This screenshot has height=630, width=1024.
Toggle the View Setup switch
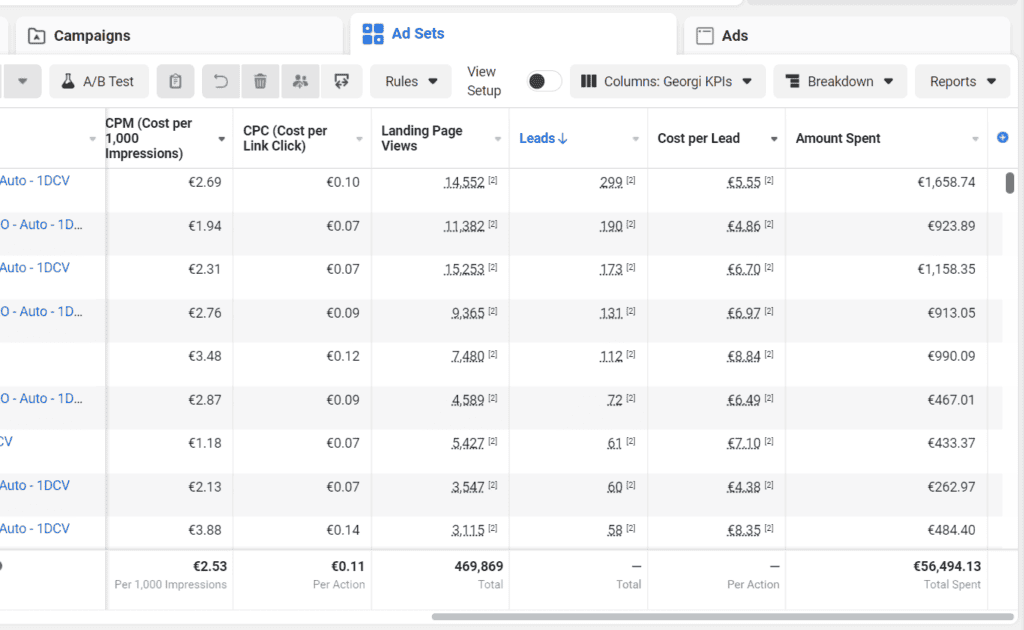pos(544,82)
